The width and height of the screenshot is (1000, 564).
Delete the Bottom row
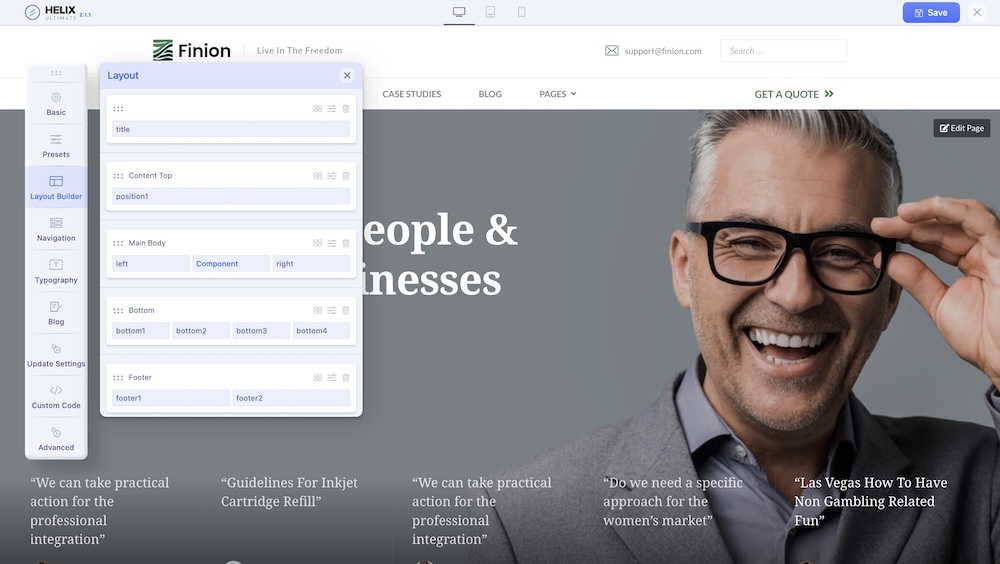(x=346, y=311)
